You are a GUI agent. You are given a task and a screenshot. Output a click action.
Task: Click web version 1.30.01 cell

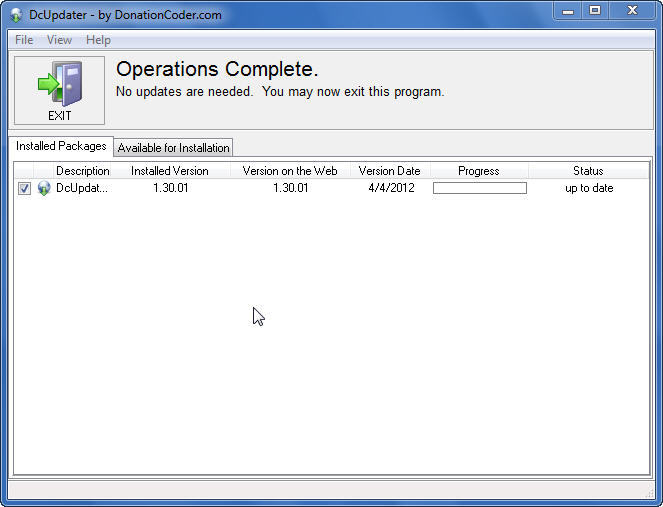click(x=290, y=188)
